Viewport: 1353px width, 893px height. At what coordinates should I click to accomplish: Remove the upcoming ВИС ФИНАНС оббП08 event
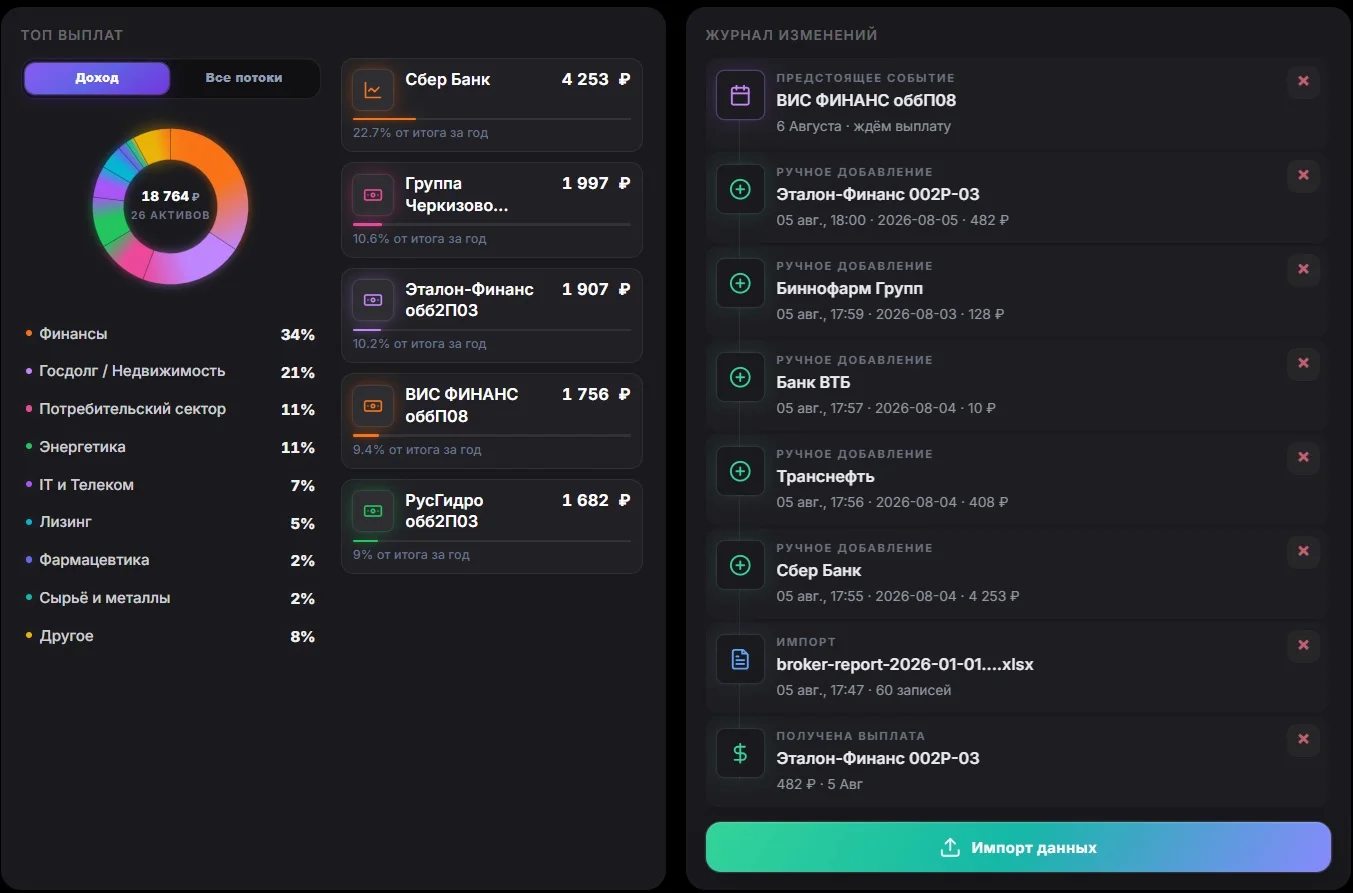click(1303, 81)
